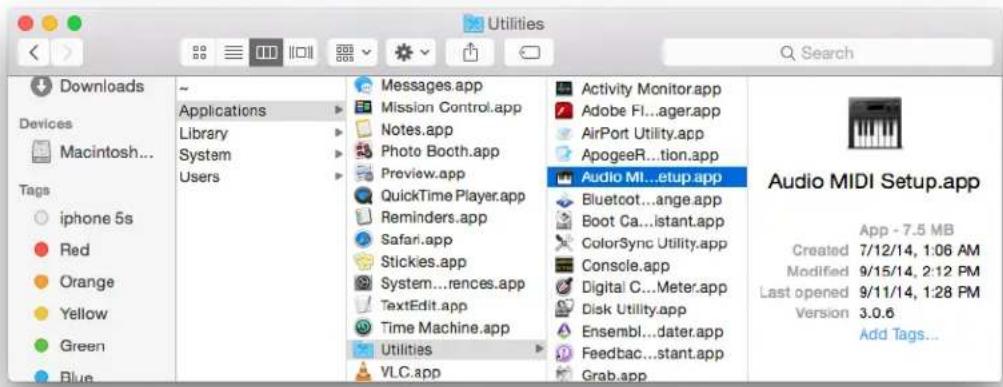Go forward with the right arrow button
Viewport: 1003px width, 387px height.
click(67, 52)
